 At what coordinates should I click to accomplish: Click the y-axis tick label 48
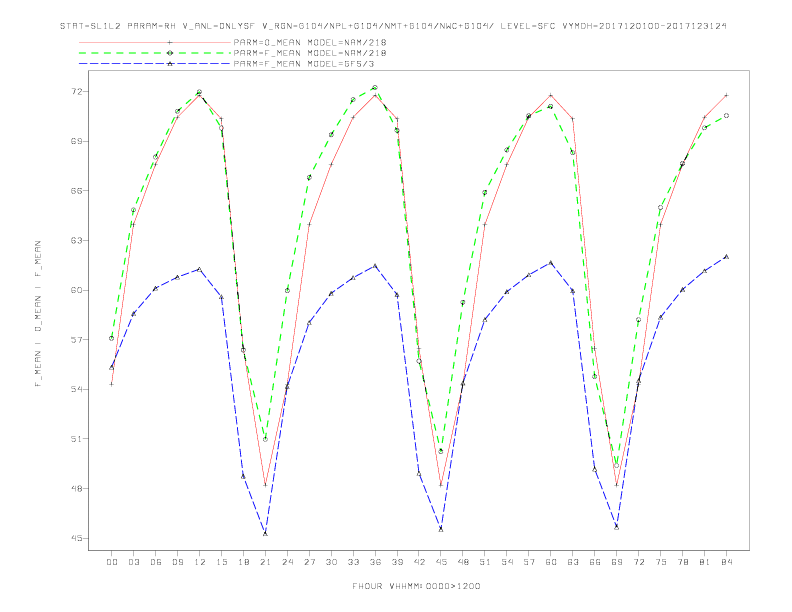click(77, 488)
